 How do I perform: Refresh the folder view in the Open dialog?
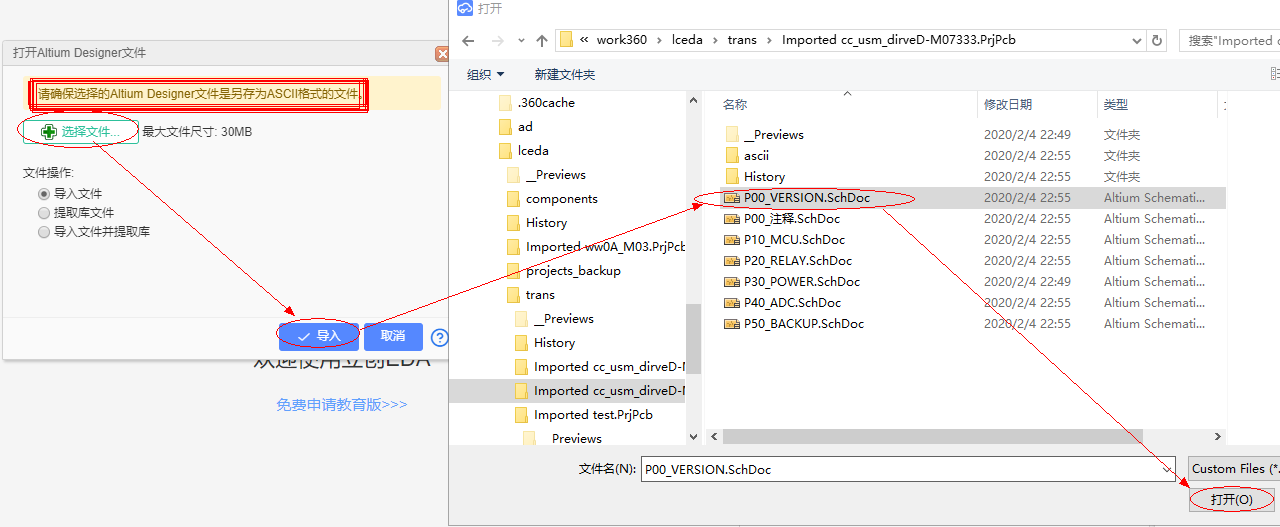pos(1158,41)
